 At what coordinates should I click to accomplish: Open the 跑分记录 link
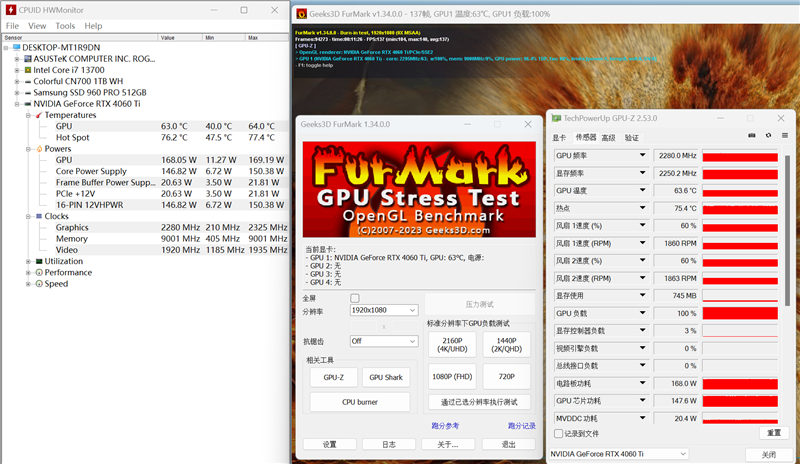(521, 426)
